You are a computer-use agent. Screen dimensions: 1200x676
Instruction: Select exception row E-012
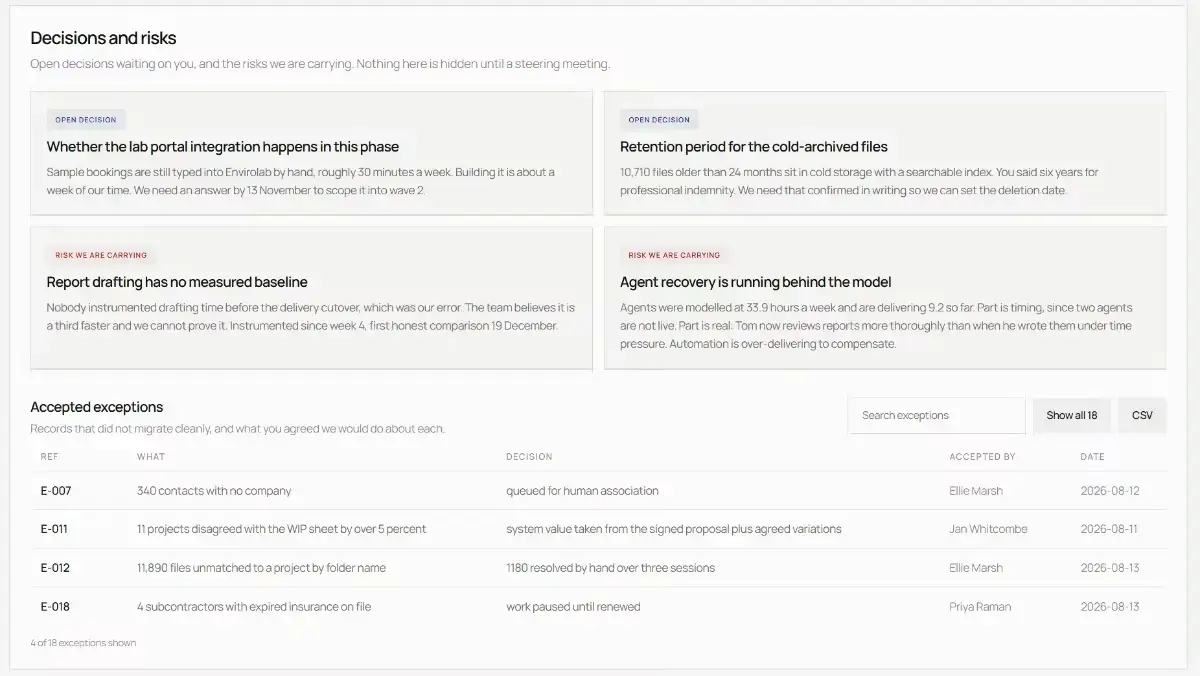point(598,568)
